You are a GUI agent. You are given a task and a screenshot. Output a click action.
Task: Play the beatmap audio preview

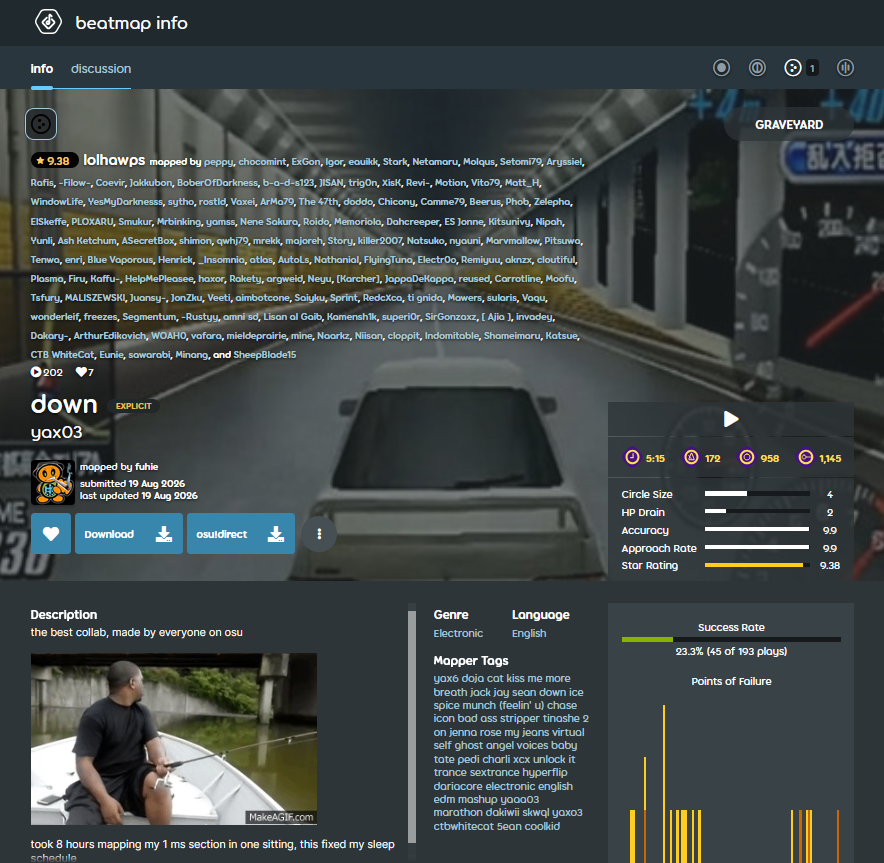(x=731, y=419)
